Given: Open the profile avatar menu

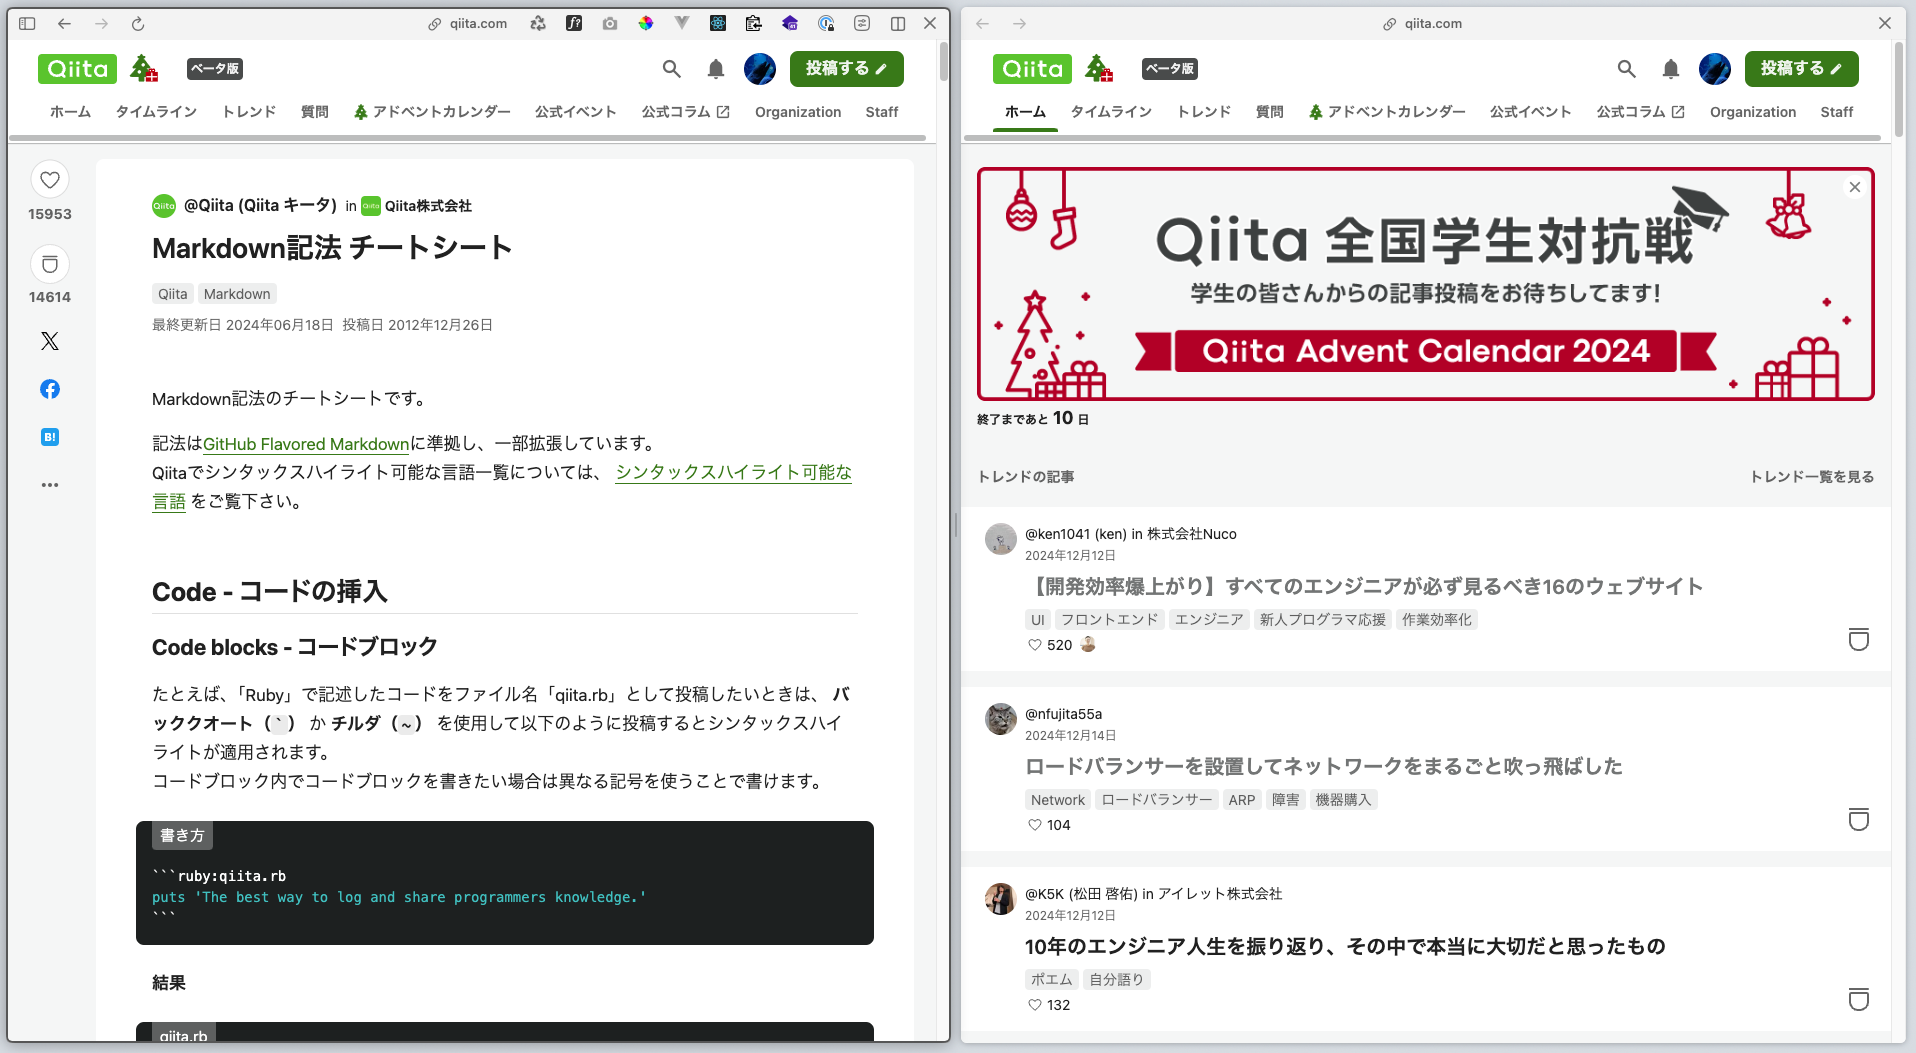Looking at the screenshot, I should (x=759, y=69).
